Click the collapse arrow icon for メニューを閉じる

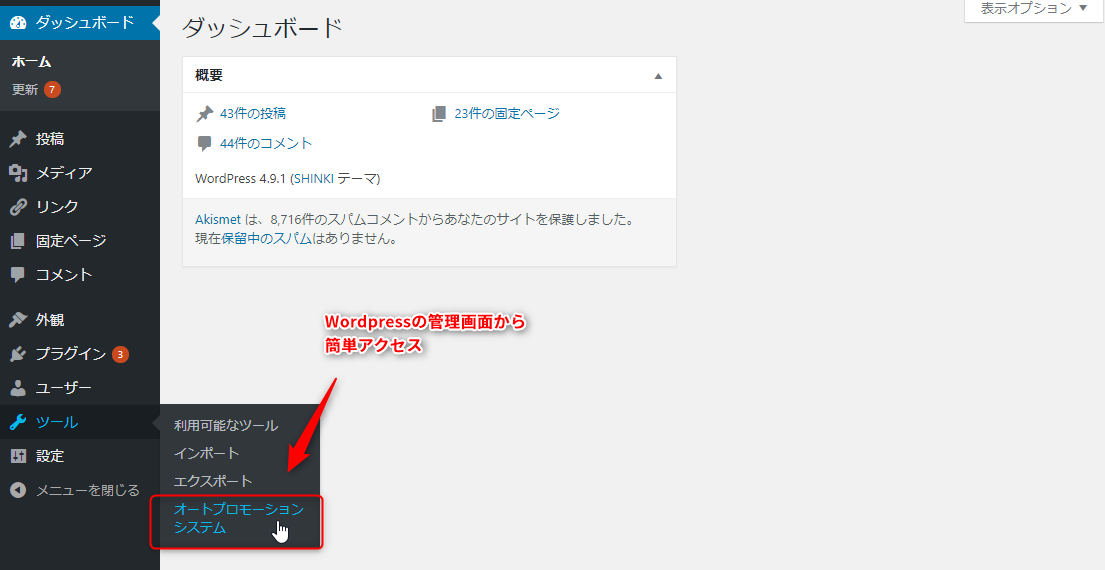[x=18, y=490]
